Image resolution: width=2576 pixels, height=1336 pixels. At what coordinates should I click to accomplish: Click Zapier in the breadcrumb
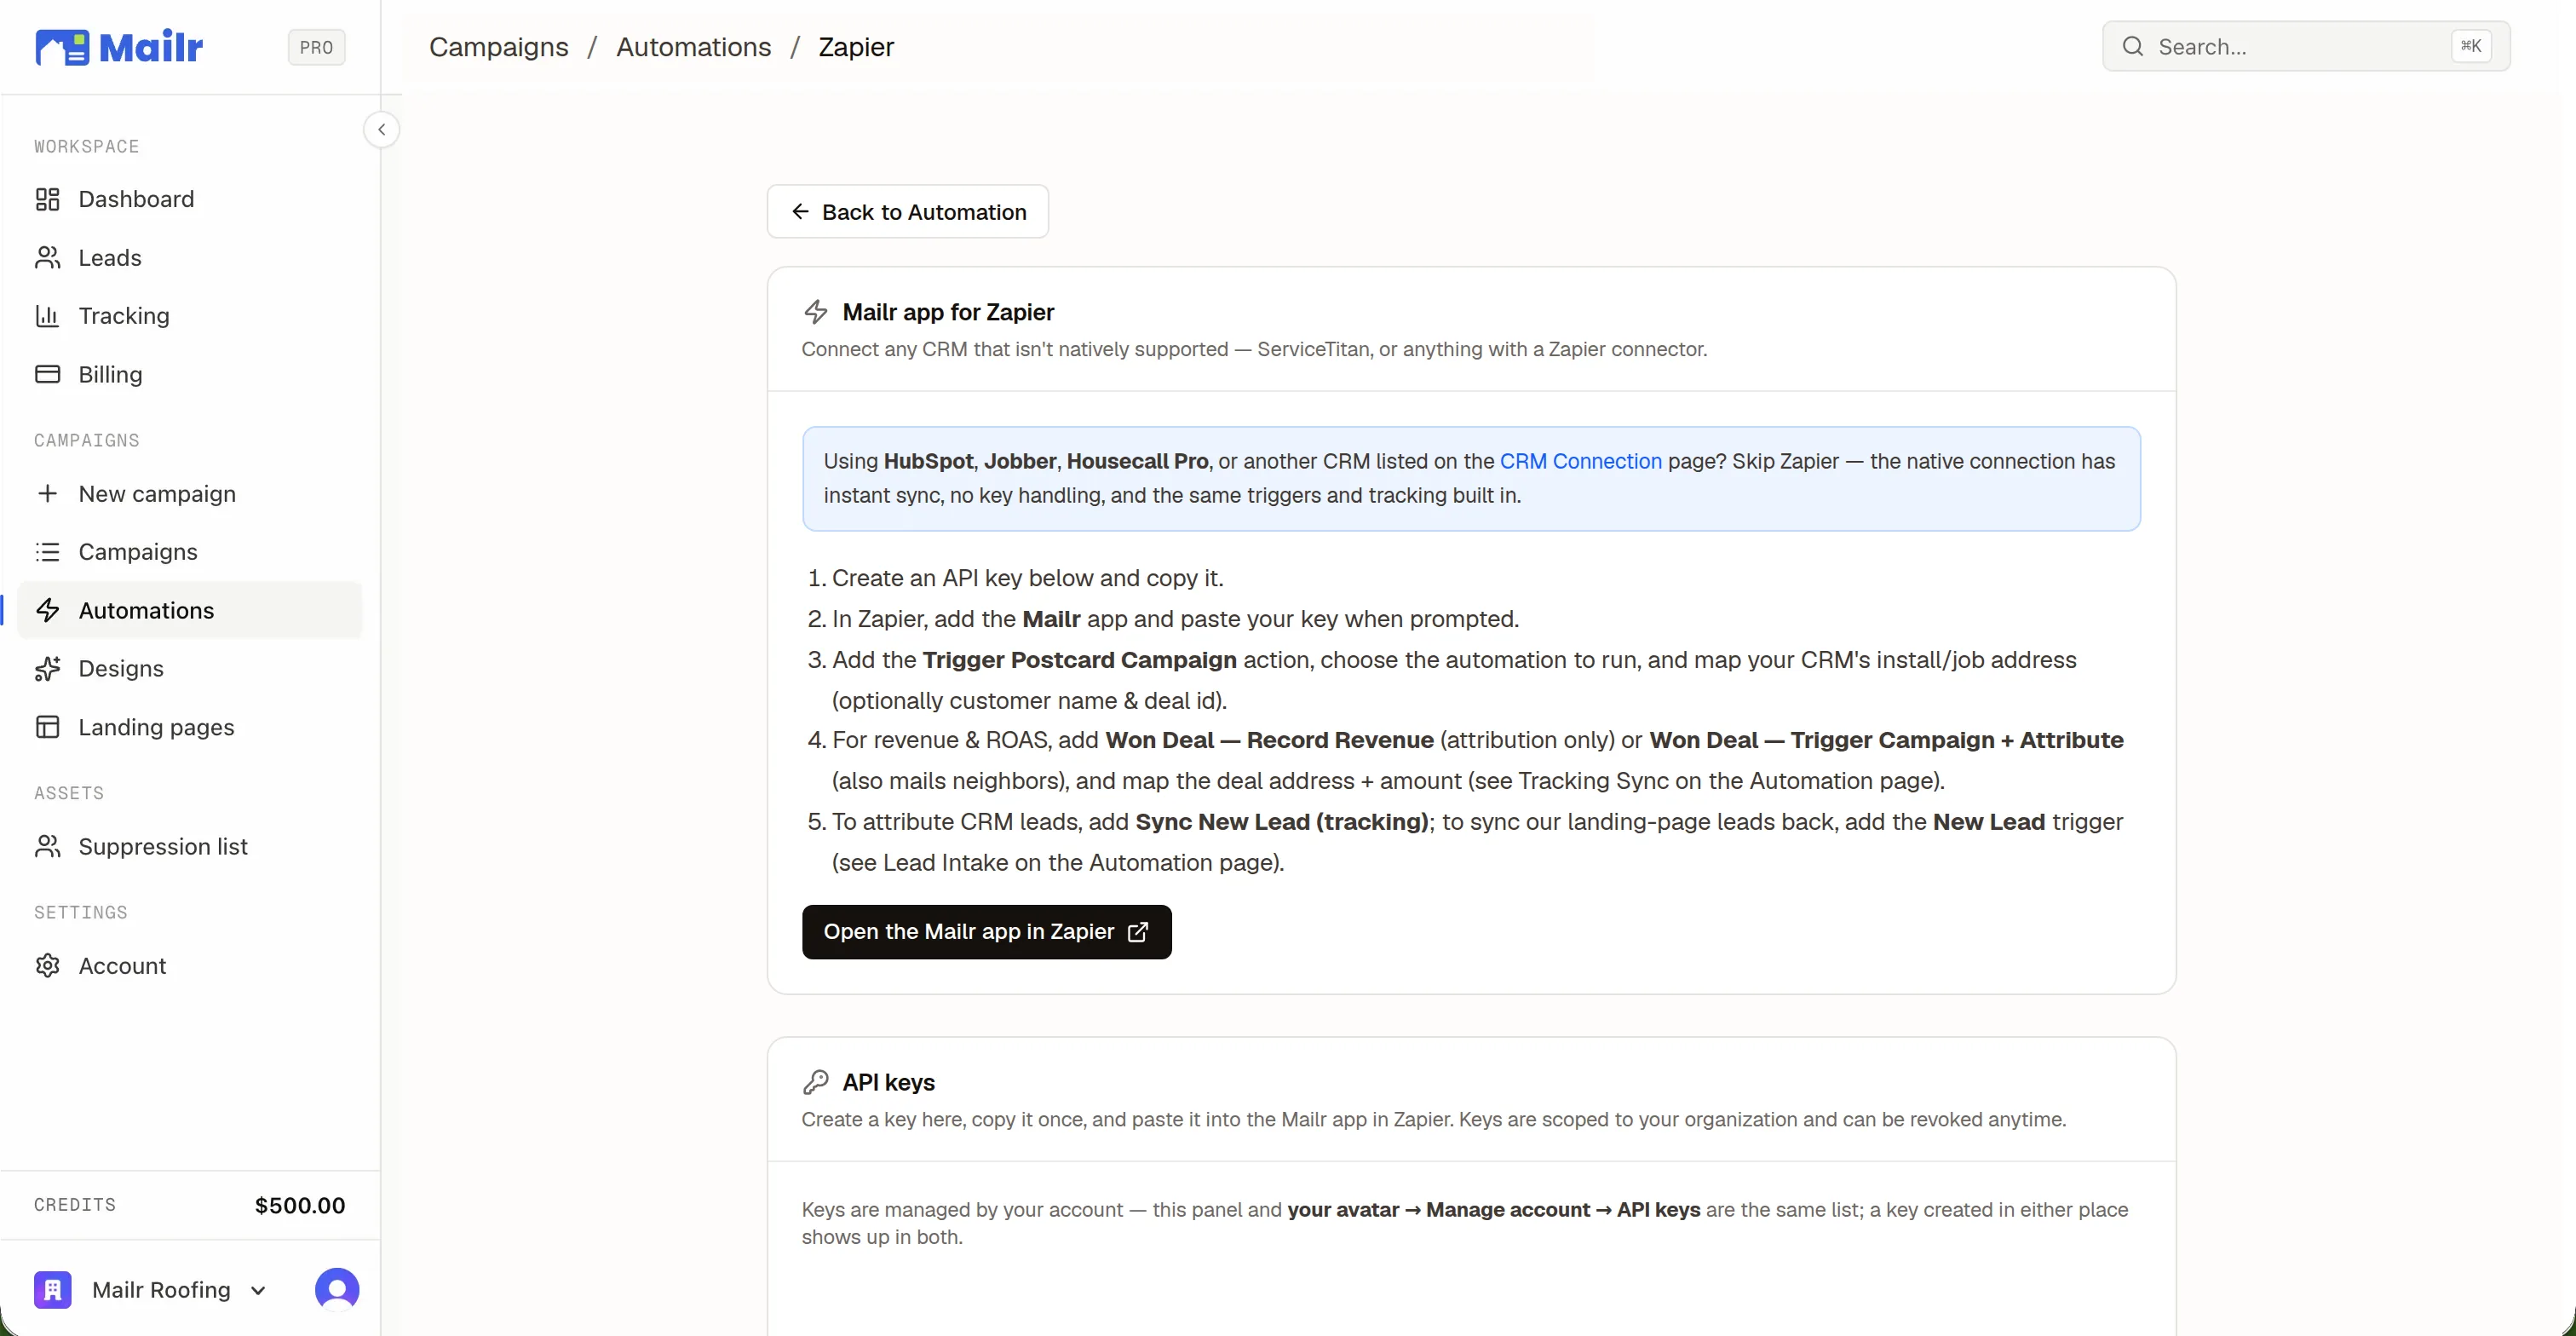pos(856,47)
